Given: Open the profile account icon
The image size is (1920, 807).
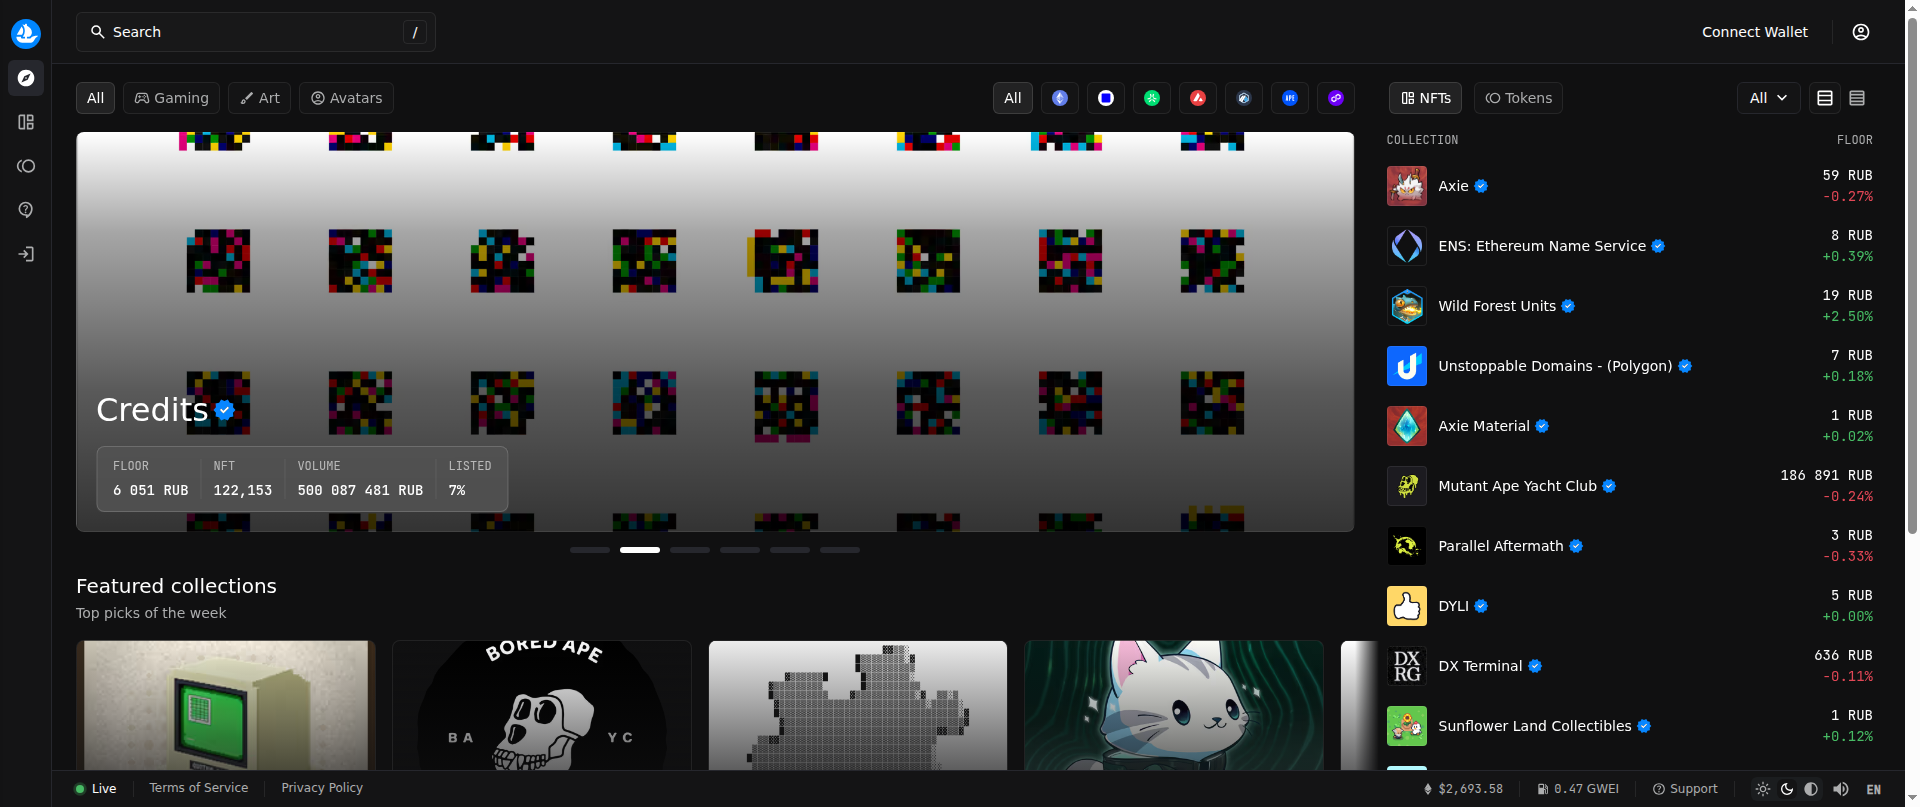Looking at the screenshot, I should 1861,32.
